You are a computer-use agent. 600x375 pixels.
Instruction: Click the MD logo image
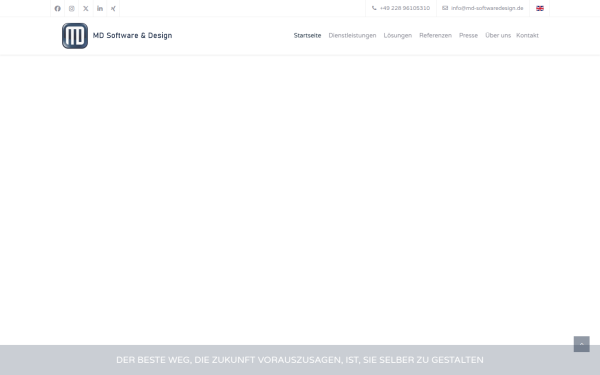click(75, 36)
